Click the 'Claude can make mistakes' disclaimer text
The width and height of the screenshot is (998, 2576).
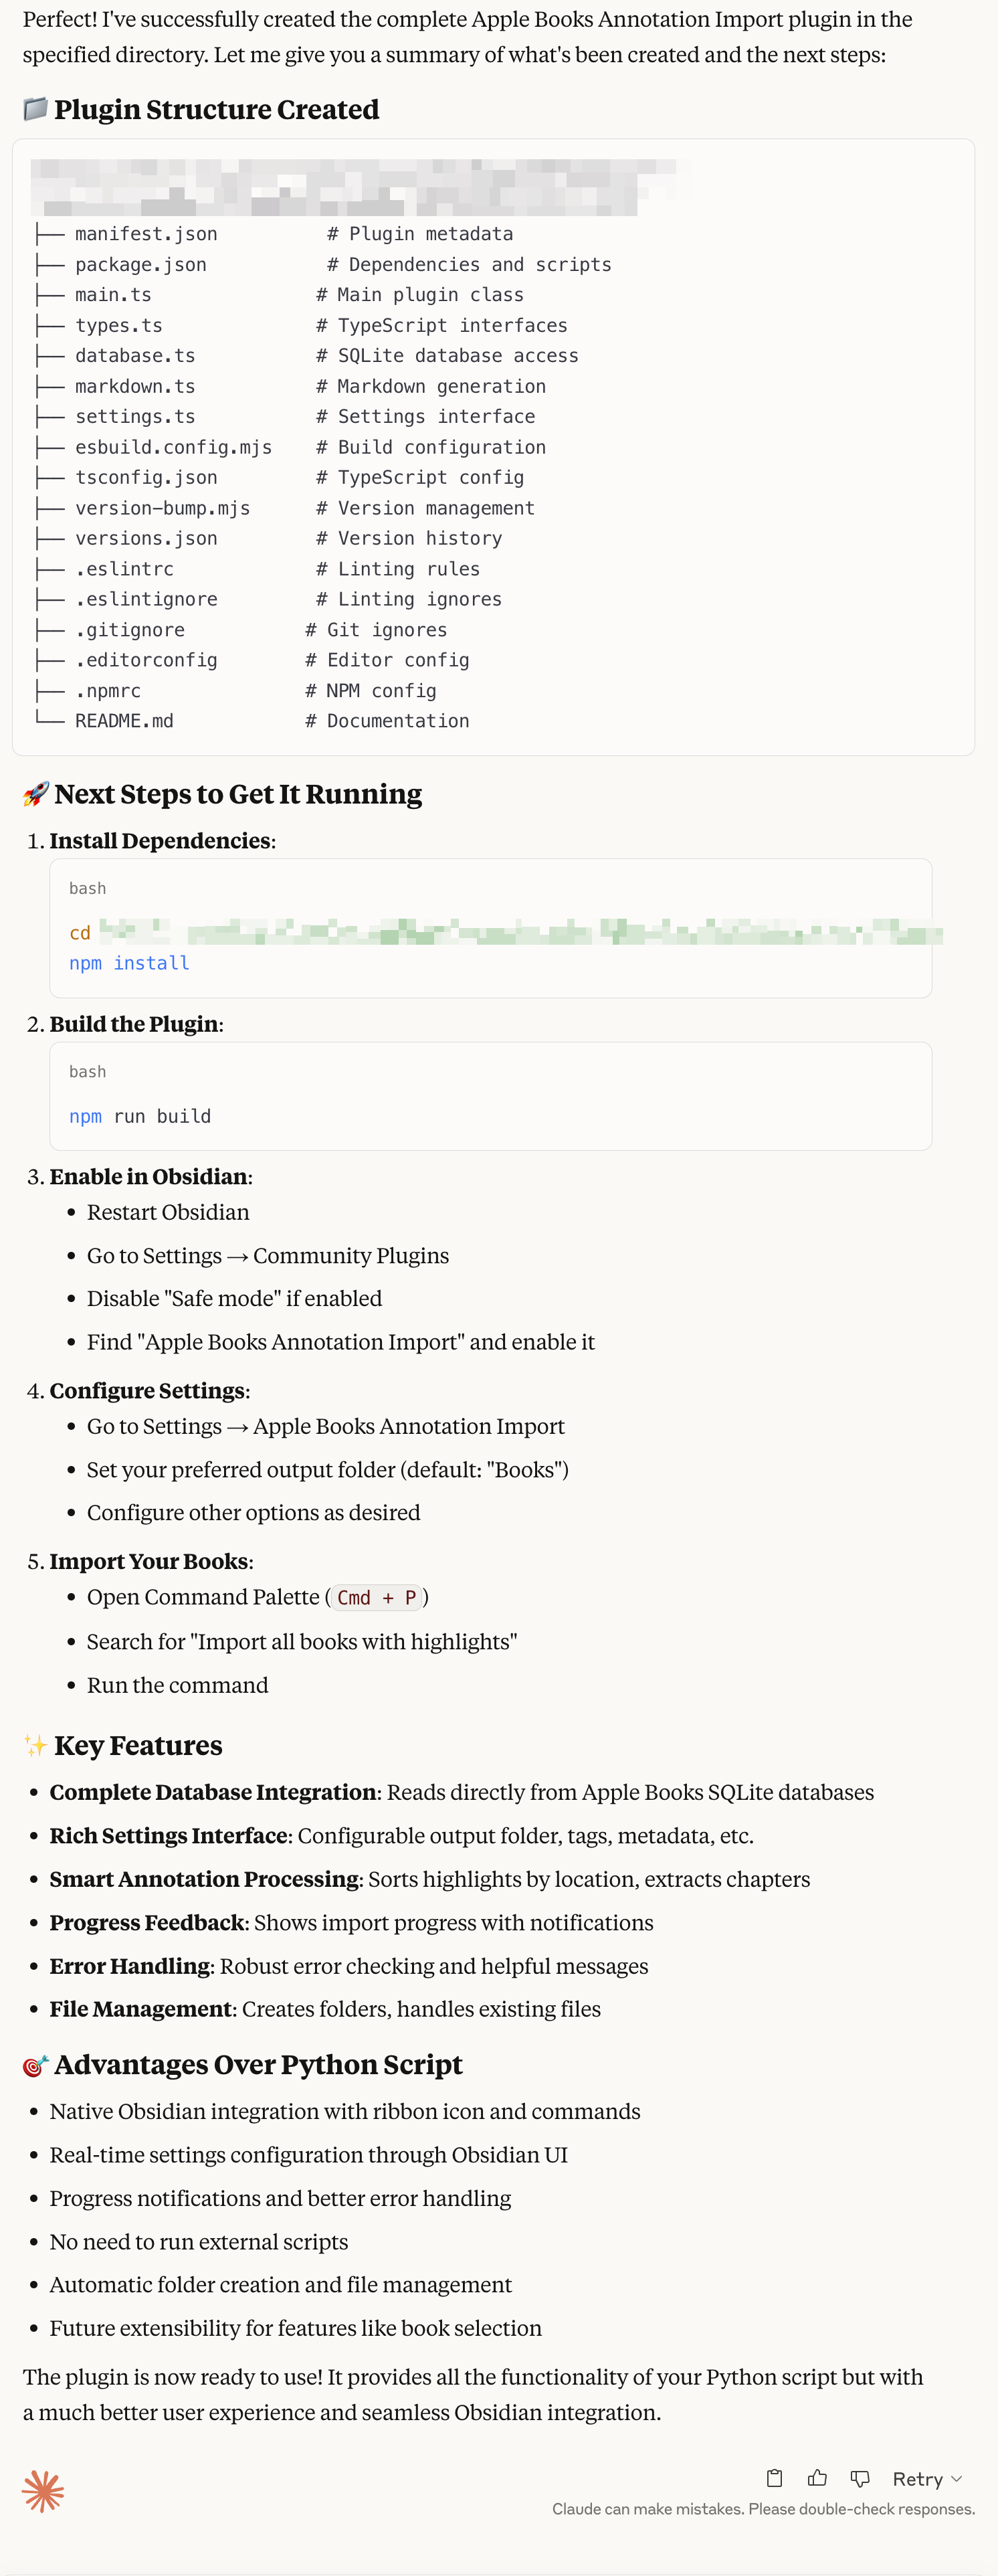pyautogui.click(x=763, y=2508)
